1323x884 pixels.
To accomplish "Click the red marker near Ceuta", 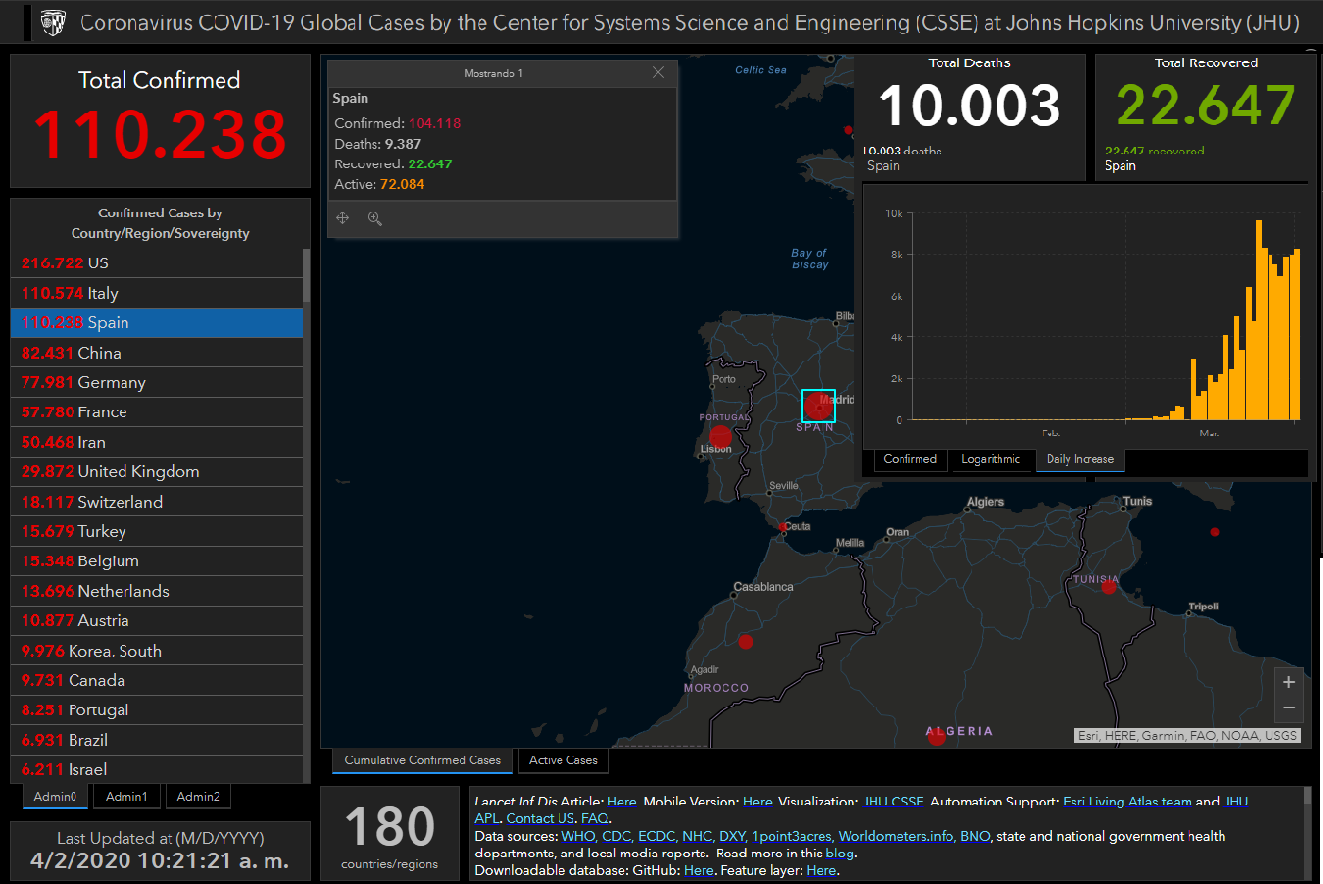I will [782, 525].
